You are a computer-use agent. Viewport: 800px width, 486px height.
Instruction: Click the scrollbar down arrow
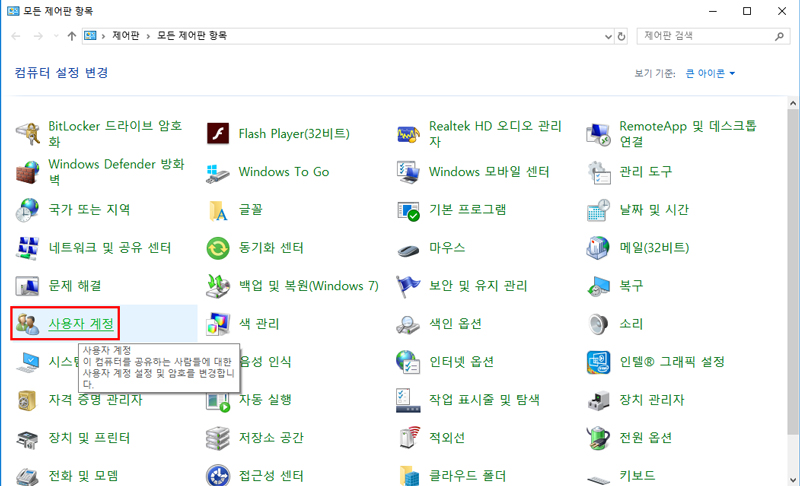click(793, 480)
